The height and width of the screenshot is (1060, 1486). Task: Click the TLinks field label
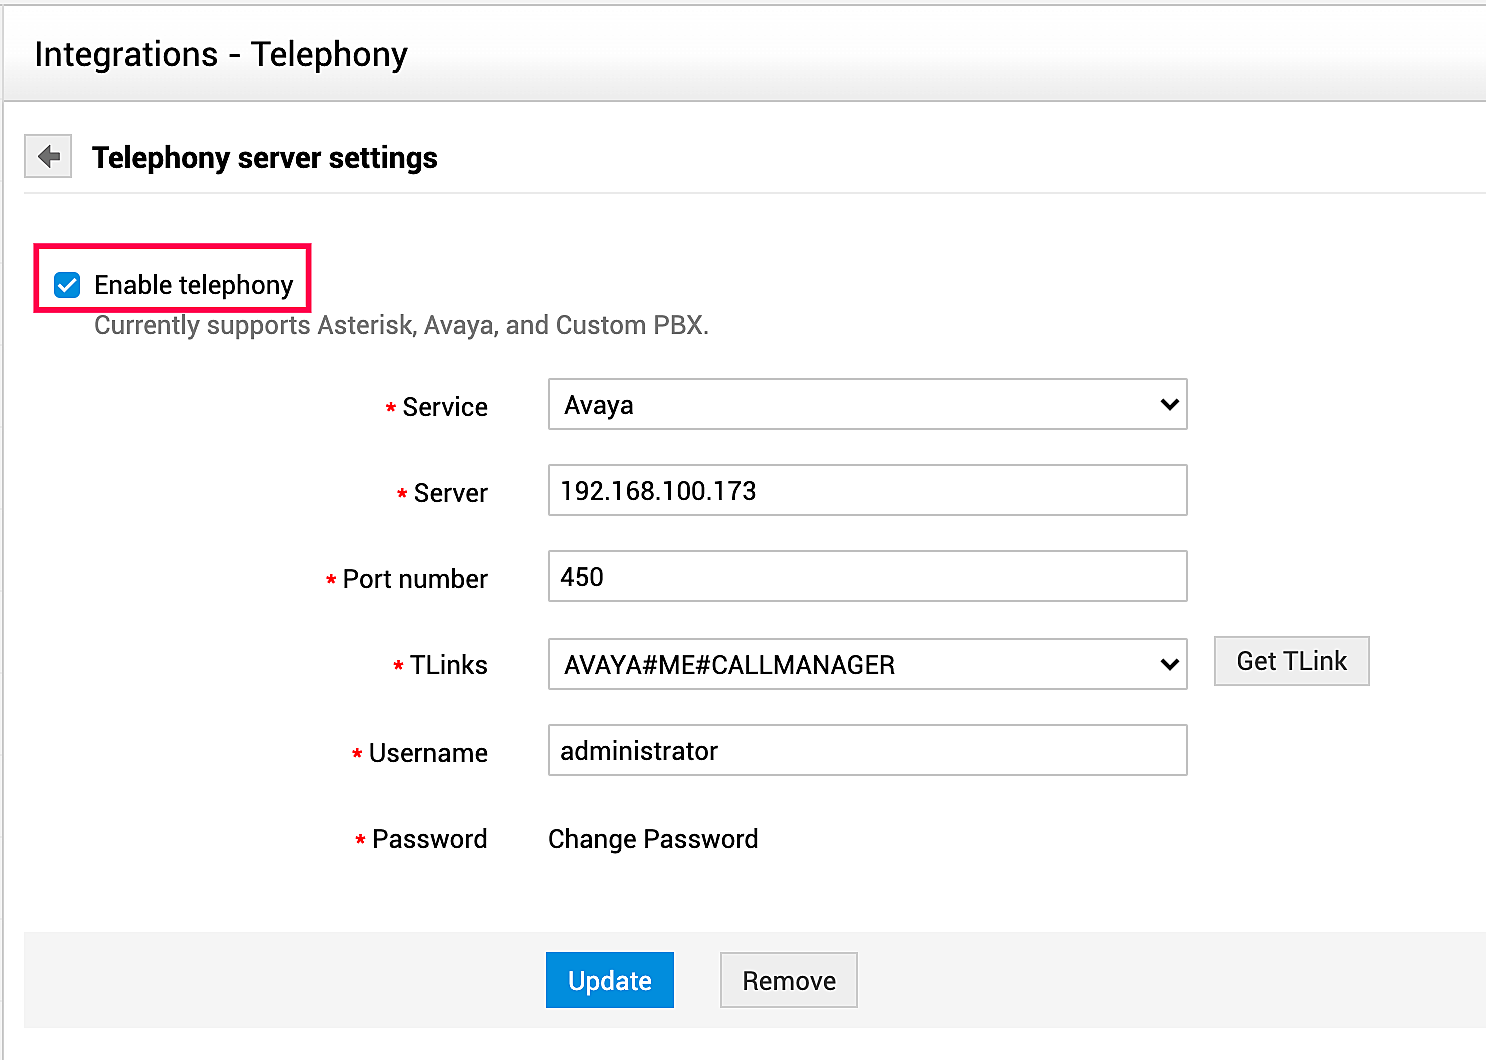tap(448, 666)
